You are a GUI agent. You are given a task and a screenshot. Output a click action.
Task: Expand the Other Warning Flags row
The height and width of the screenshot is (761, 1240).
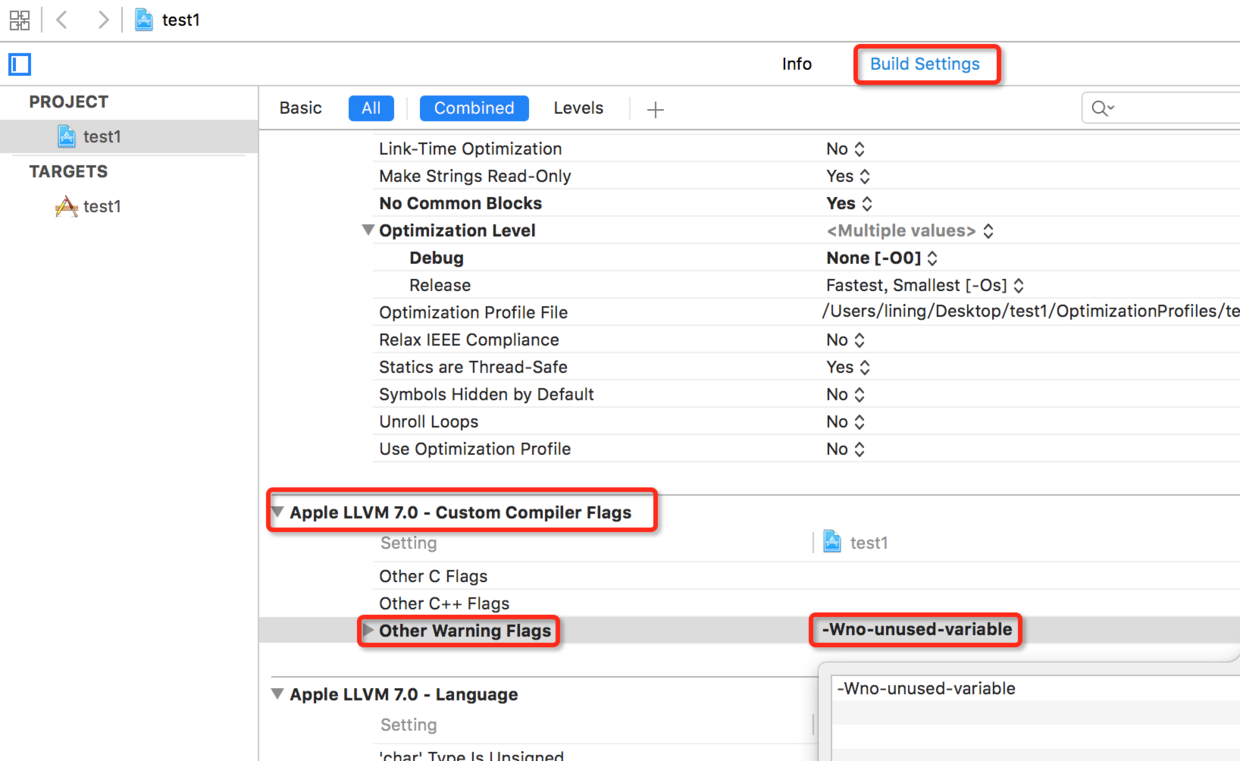point(368,630)
